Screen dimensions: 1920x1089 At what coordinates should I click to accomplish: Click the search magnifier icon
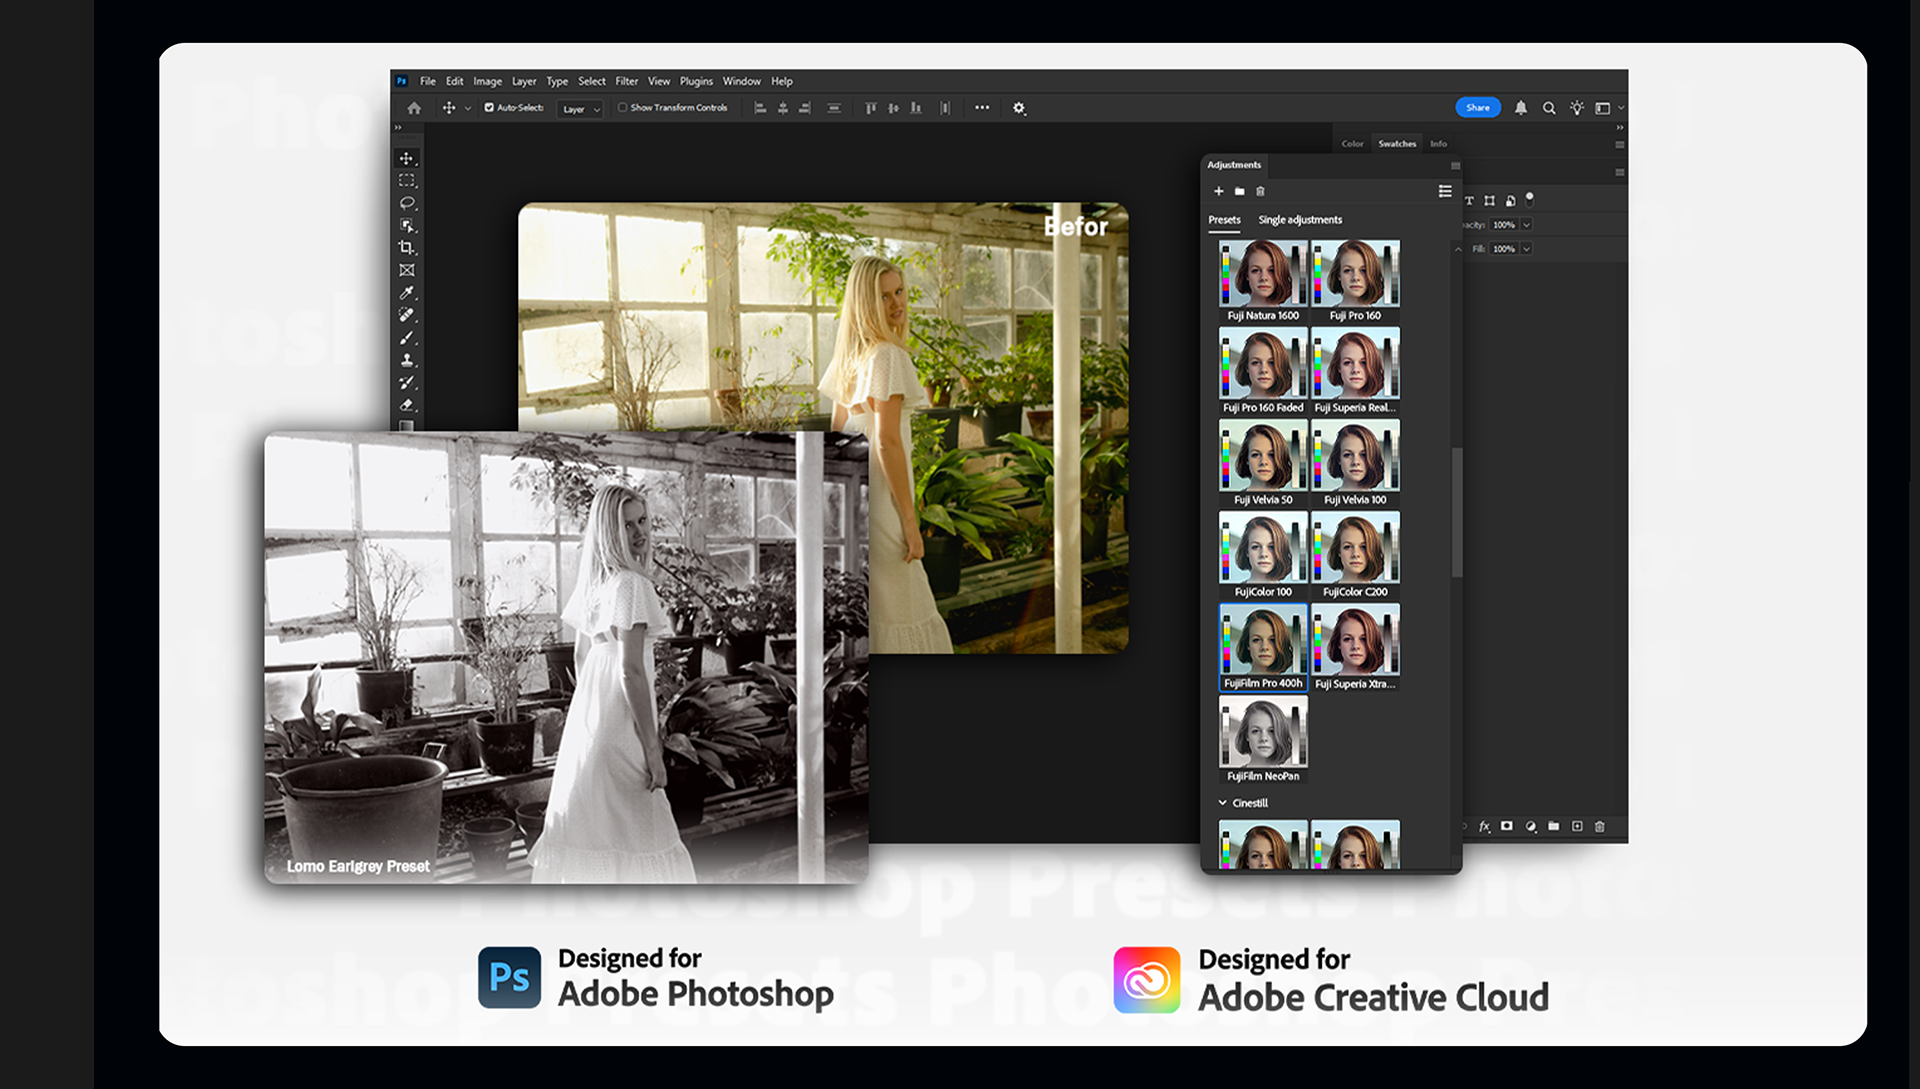pyautogui.click(x=1549, y=108)
